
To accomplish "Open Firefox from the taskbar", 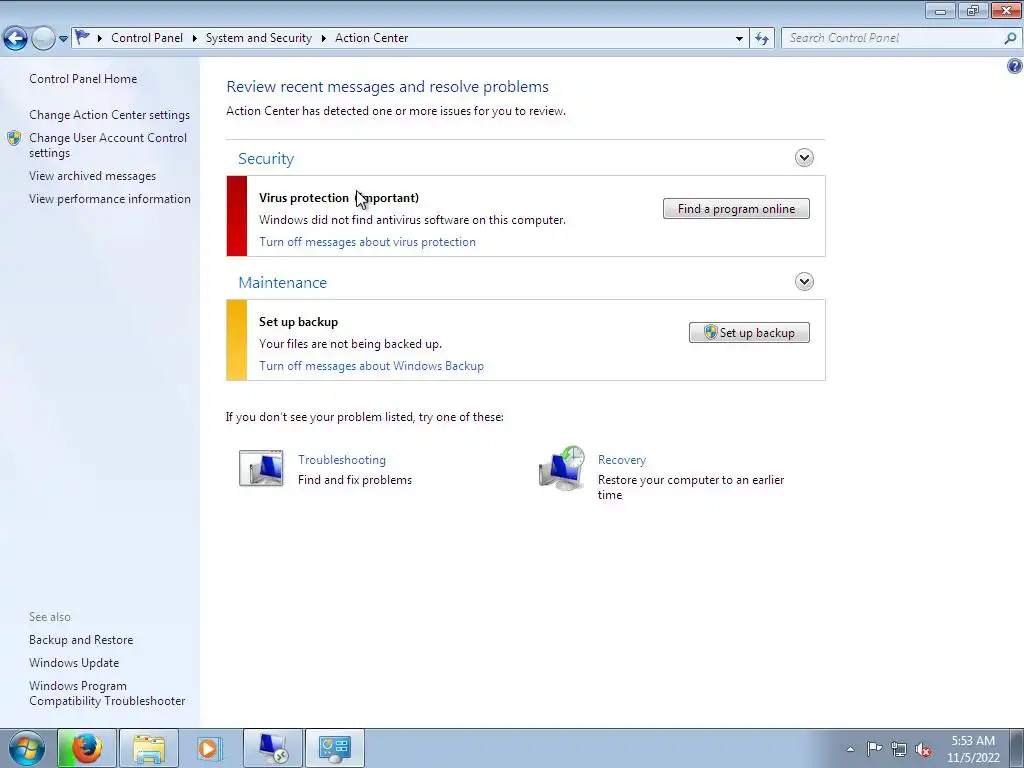I will pyautogui.click(x=86, y=748).
